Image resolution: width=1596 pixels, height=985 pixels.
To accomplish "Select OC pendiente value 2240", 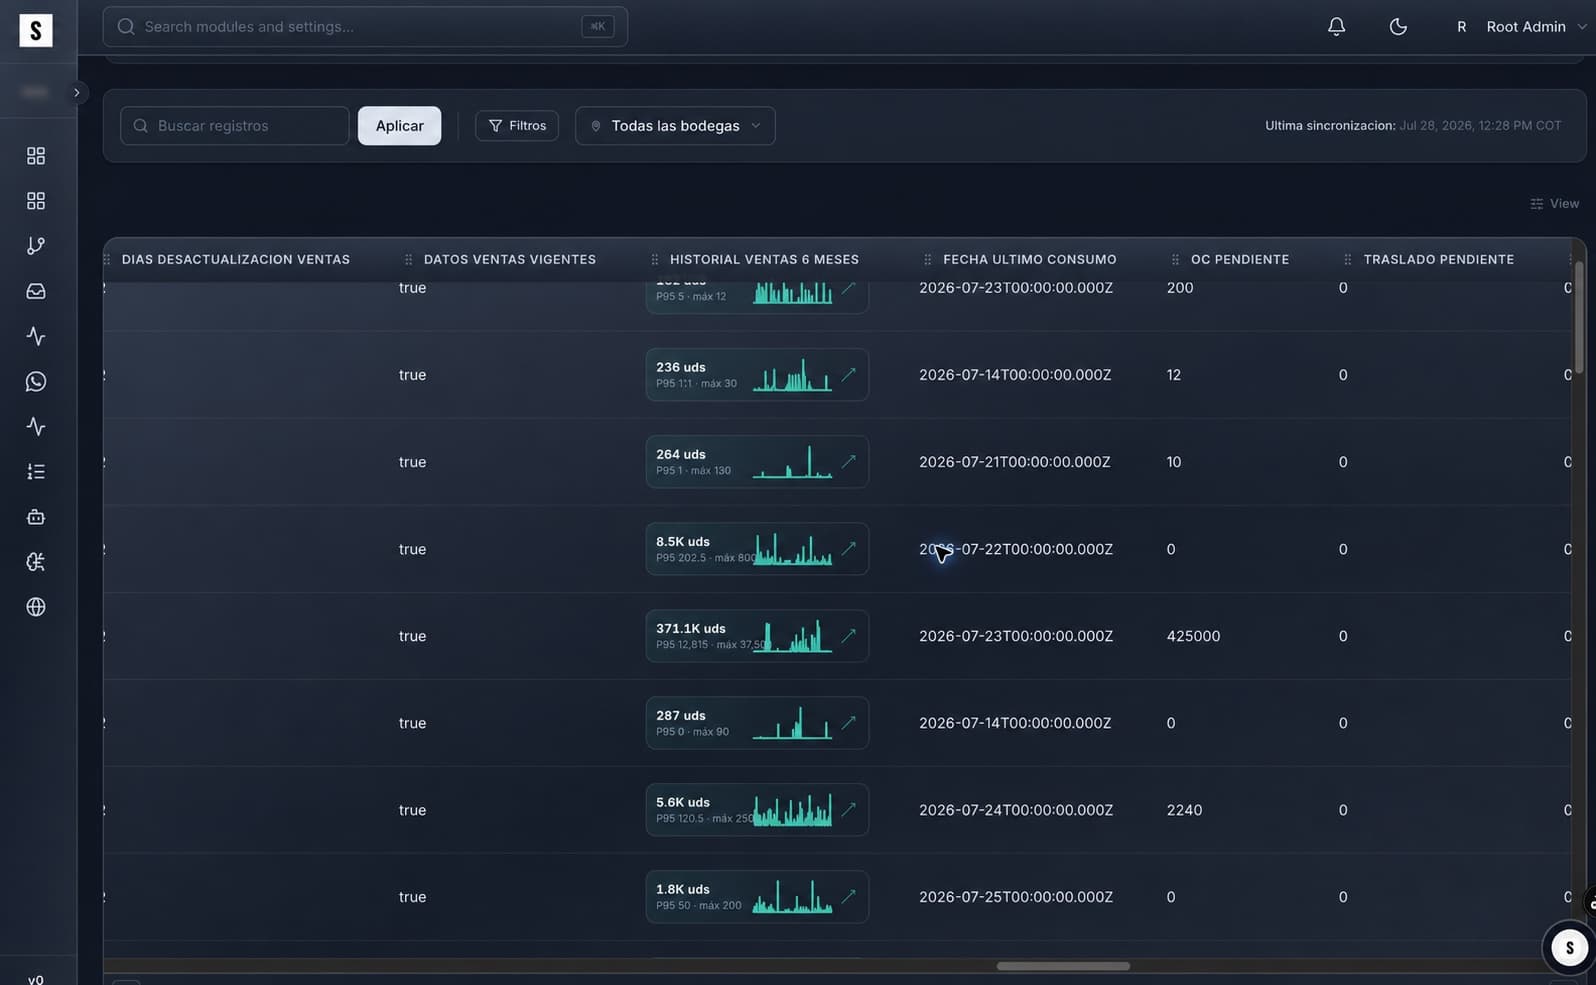I will click(1184, 810).
